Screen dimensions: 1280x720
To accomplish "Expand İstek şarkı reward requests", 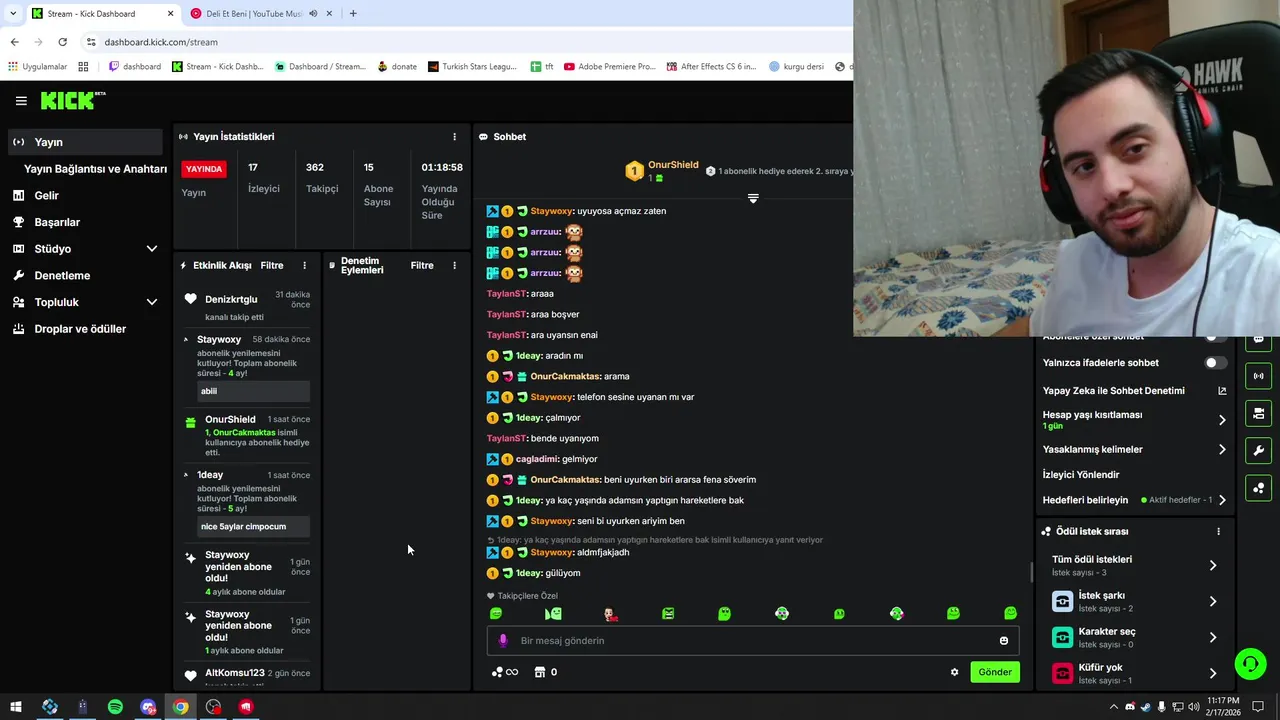I will click(x=1213, y=602).
